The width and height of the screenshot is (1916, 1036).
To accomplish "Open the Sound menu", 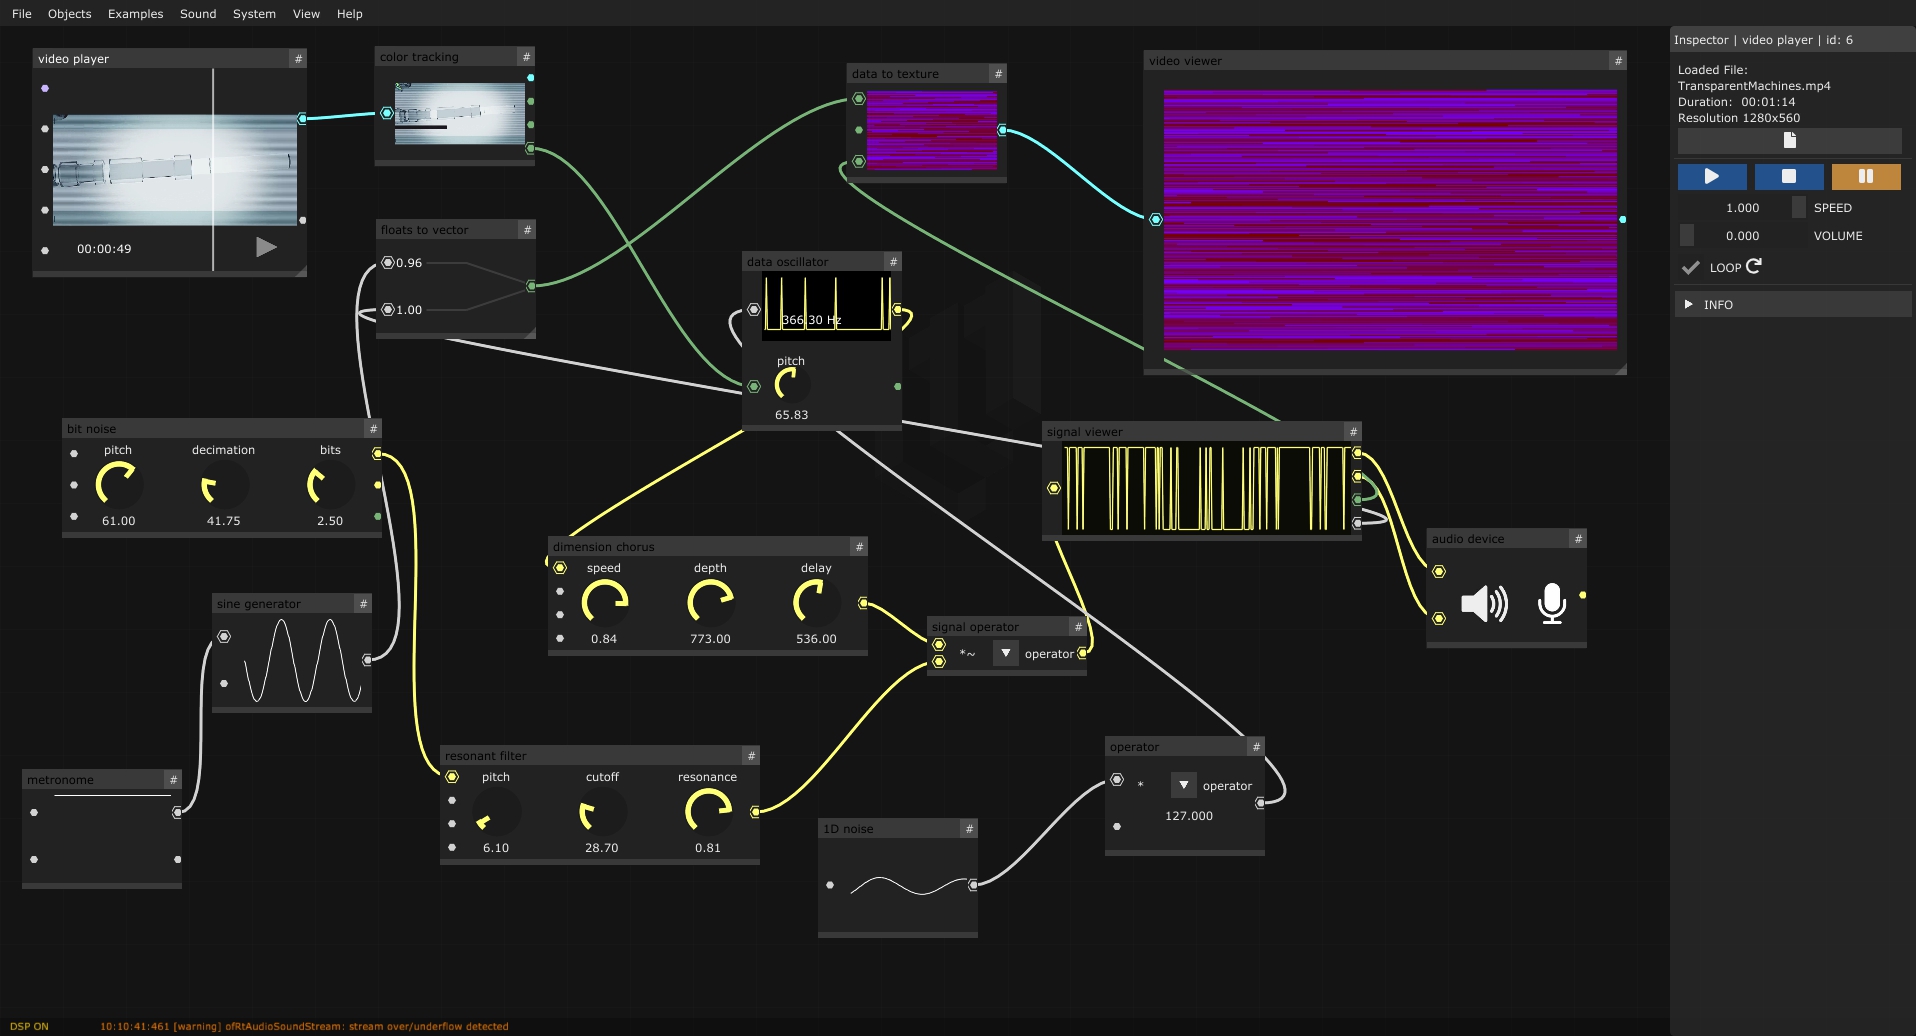I will pyautogui.click(x=197, y=13).
